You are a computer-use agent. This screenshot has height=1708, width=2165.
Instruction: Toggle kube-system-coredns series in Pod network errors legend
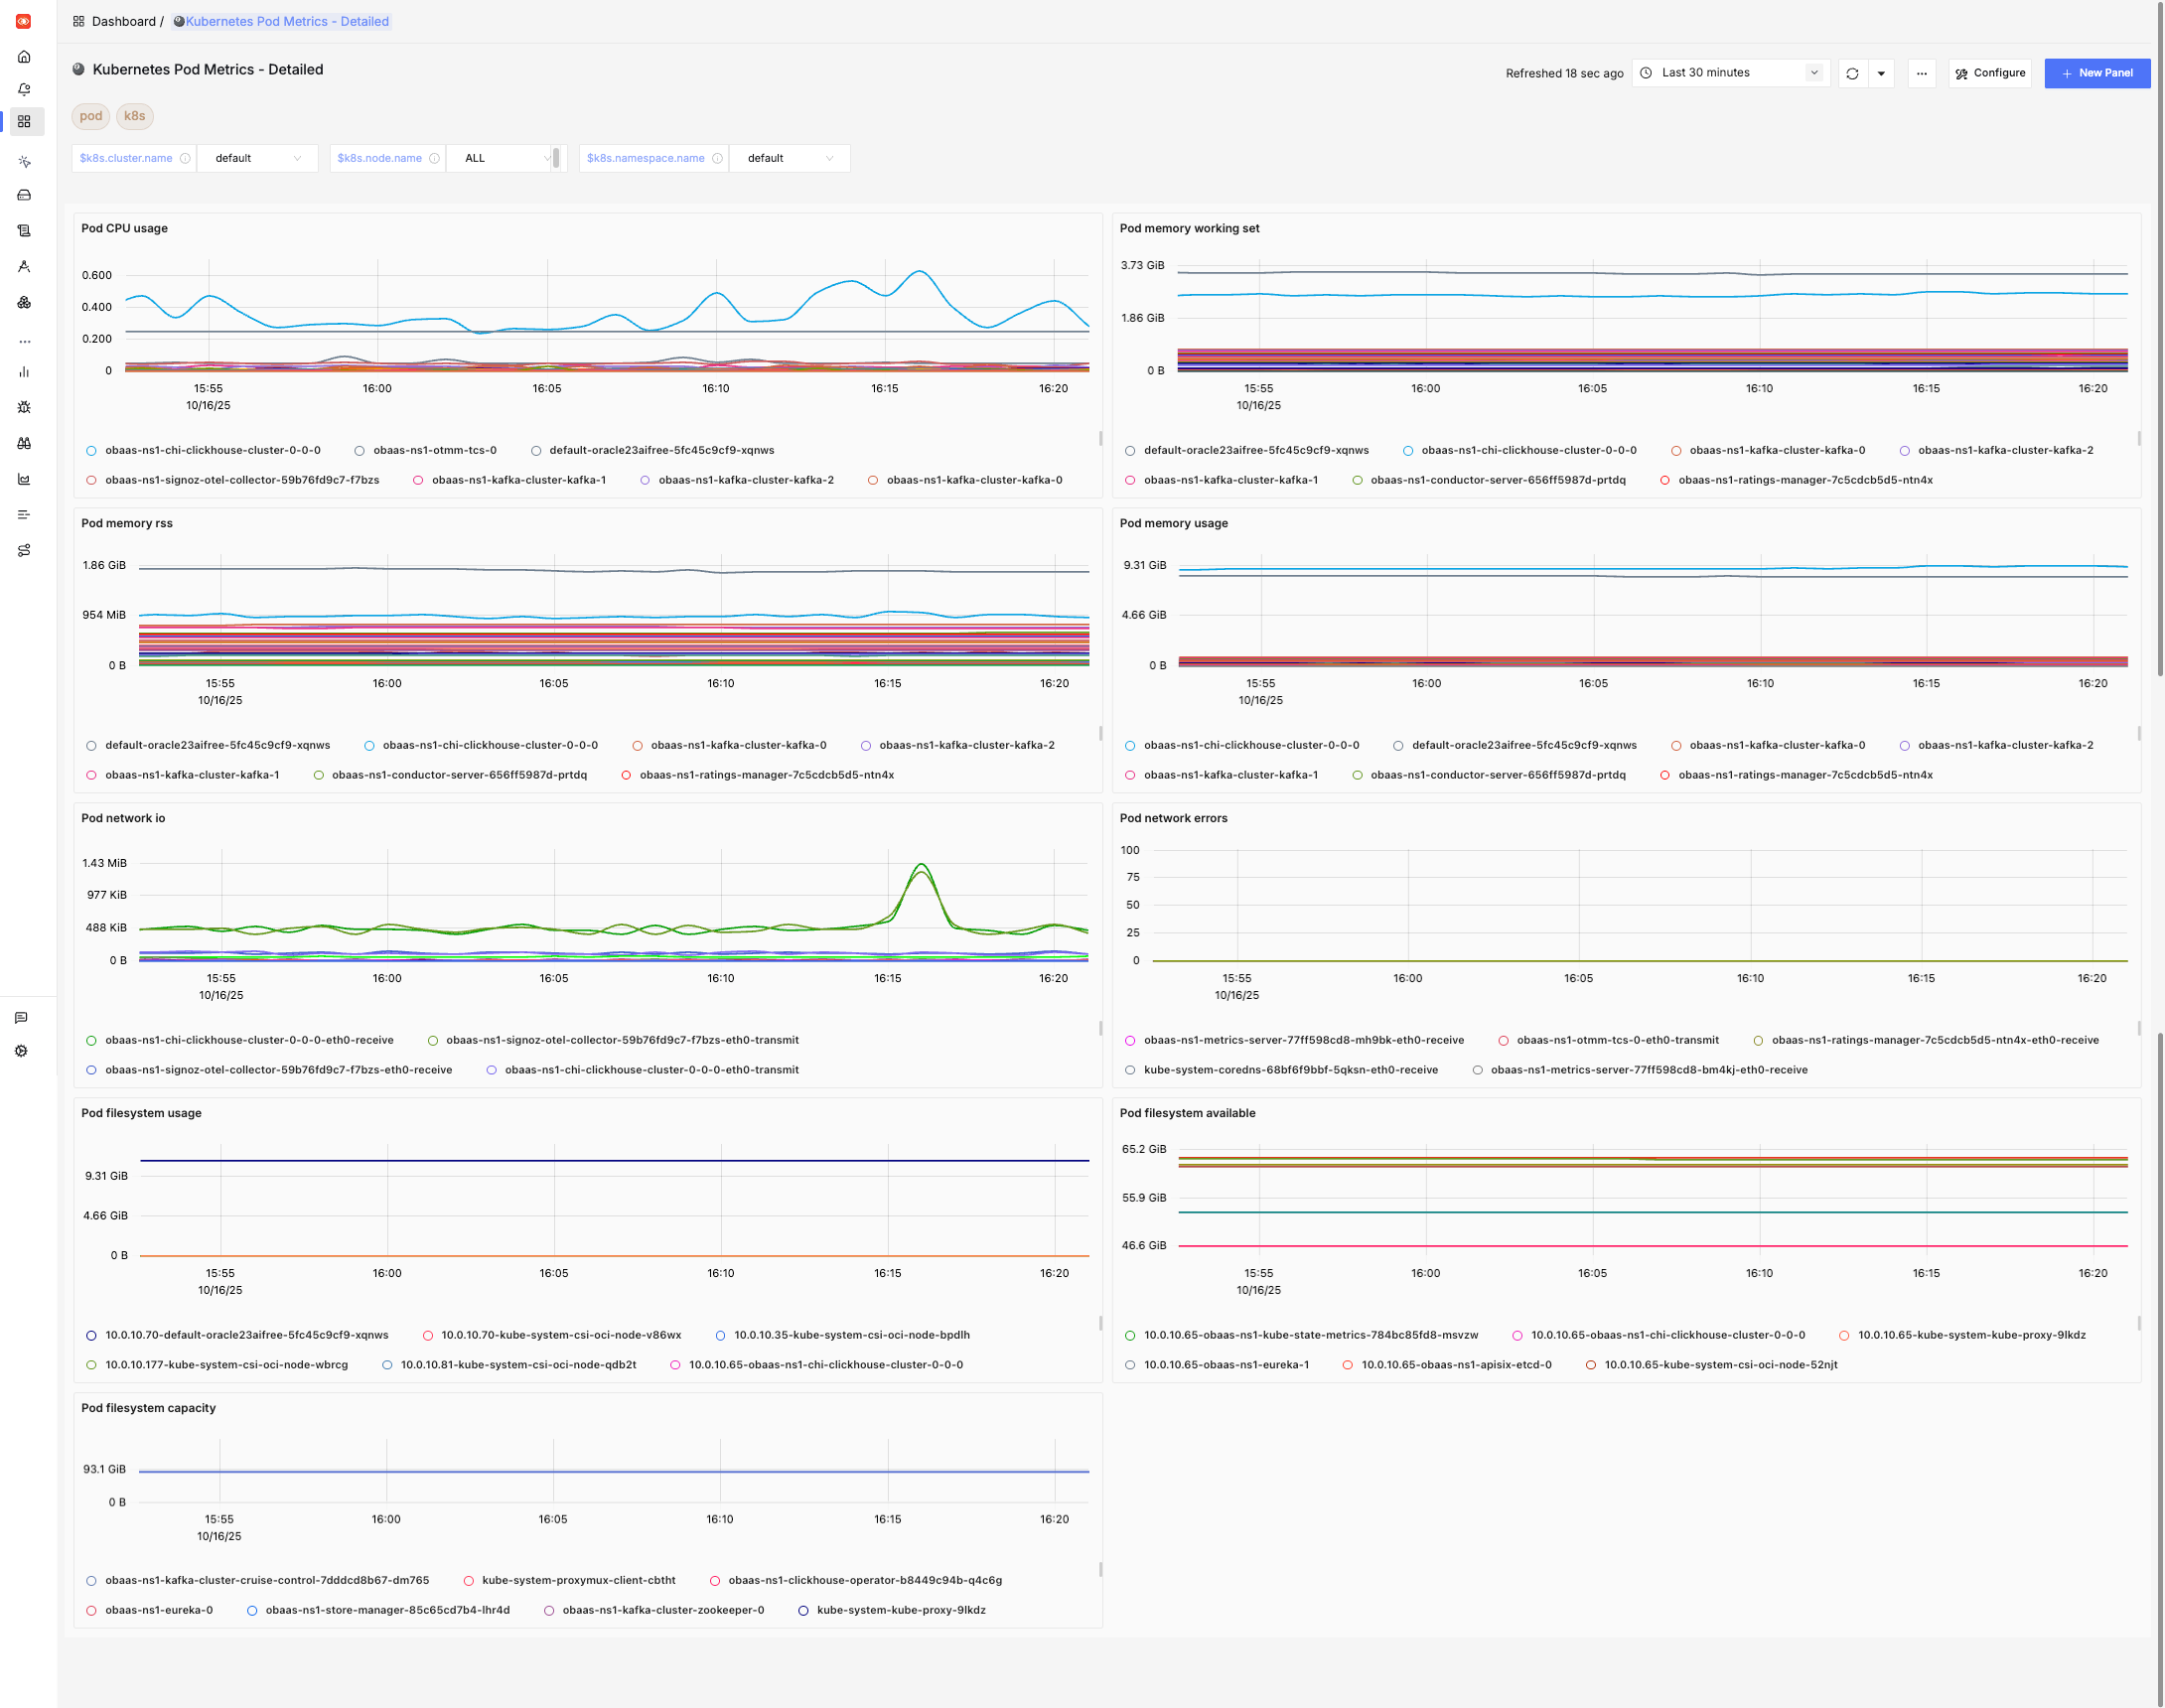point(1290,1069)
